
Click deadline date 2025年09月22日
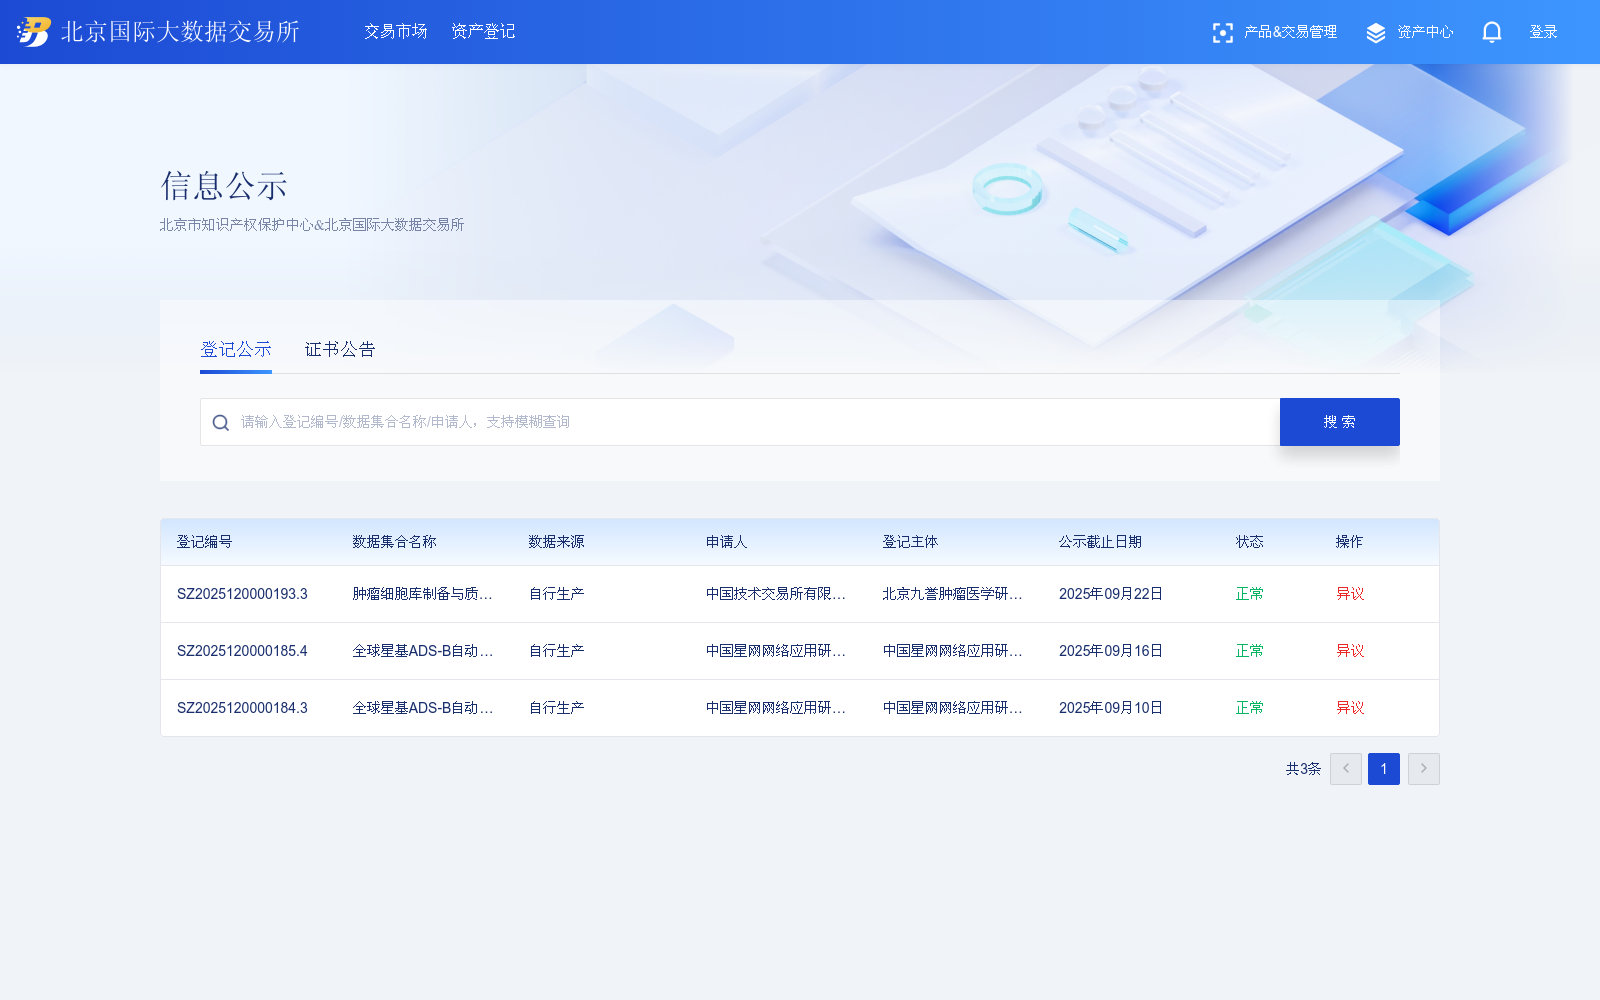tap(1111, 594)
